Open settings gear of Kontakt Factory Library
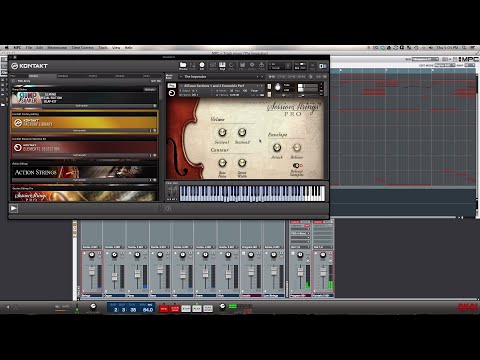This screenshot has width=480, height=360. pos(154,130)
